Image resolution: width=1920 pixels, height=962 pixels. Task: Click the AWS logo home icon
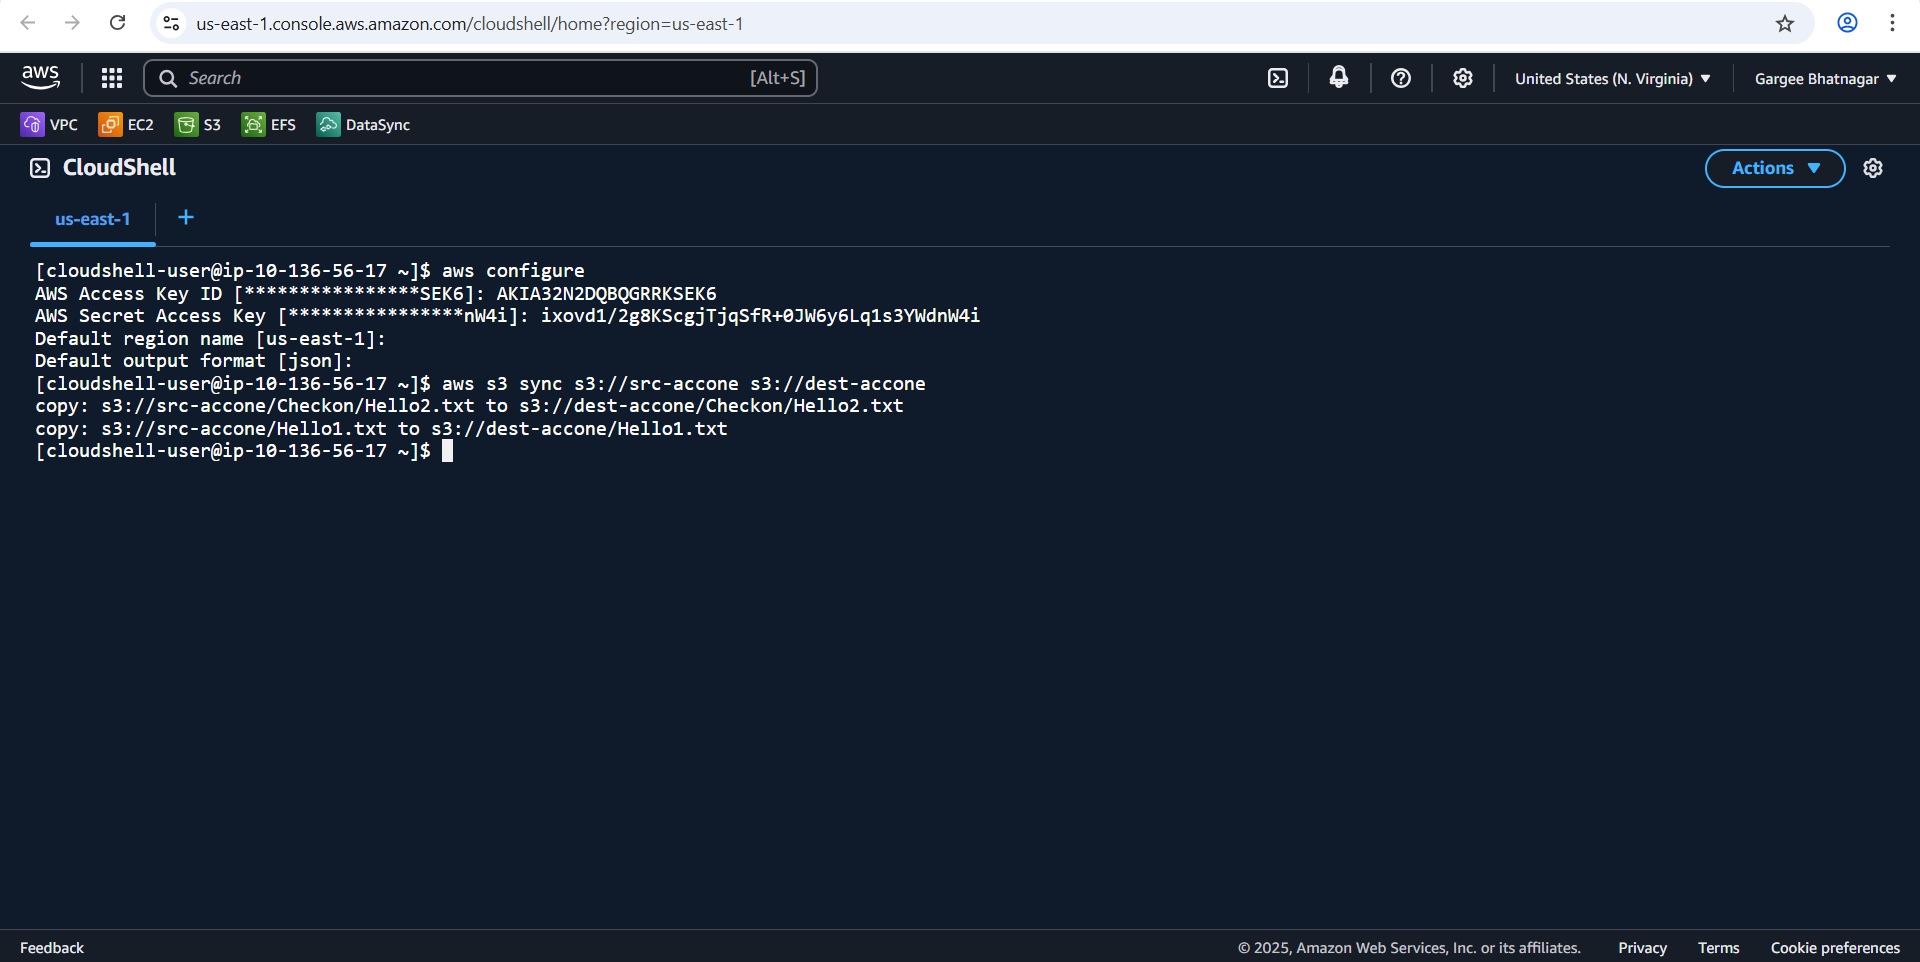[41, 77]
